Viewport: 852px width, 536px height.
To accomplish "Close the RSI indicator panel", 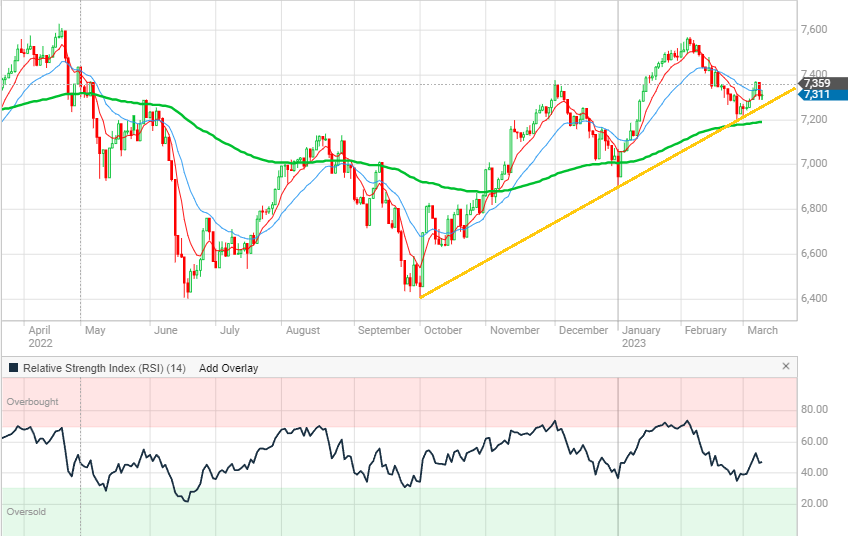I will coord(785,367).
